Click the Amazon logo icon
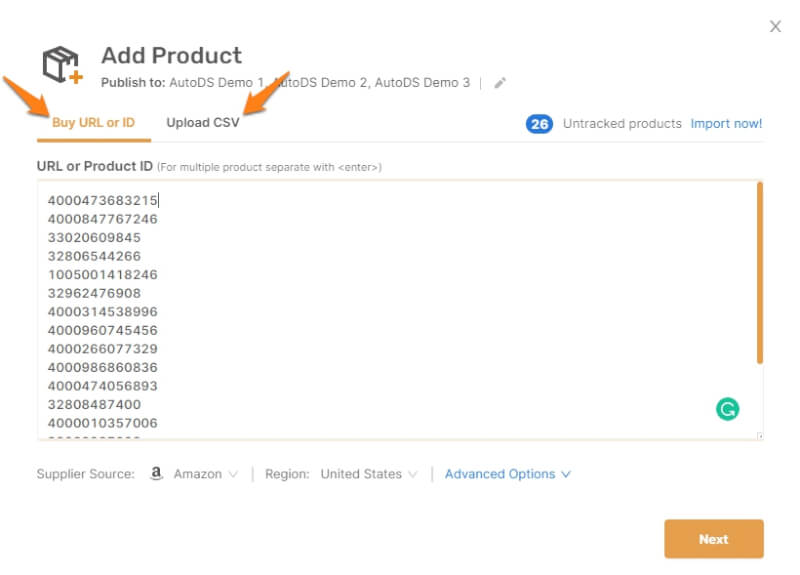The height and width of the screenshot is (575, 800). (156, 474)
